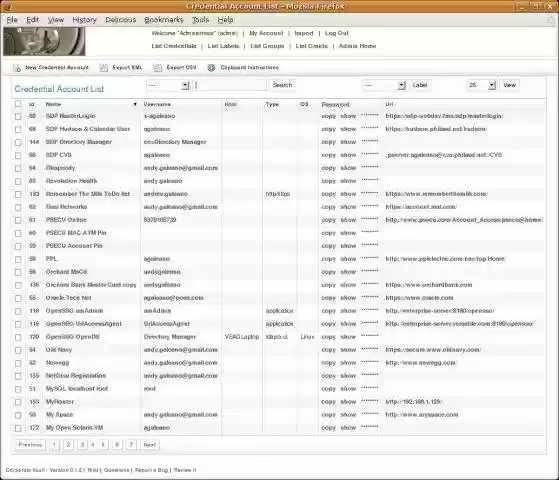Click the Export CSV icon

(x=157, y=68)
